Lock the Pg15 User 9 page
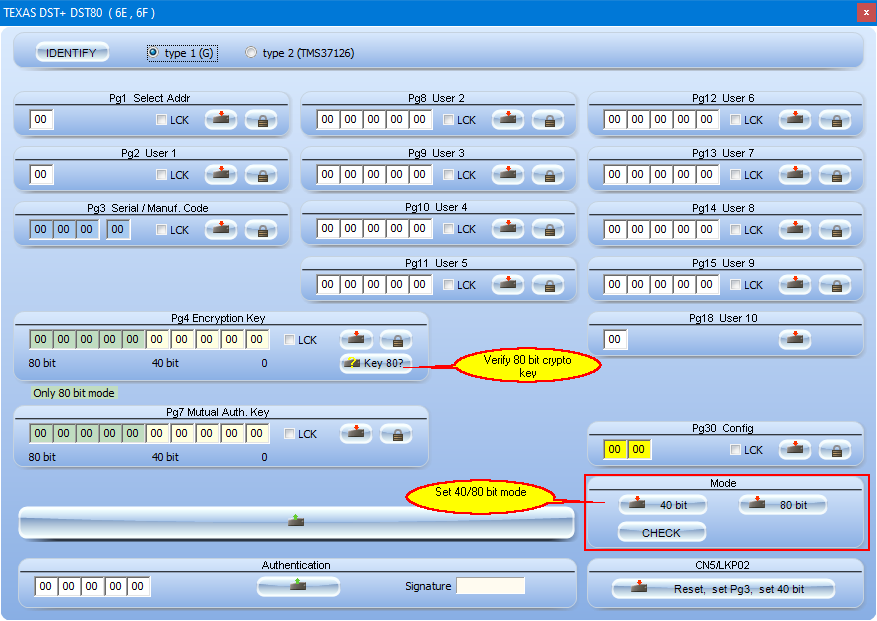Viewport: 877px width, 621px height. pos(836,285)
